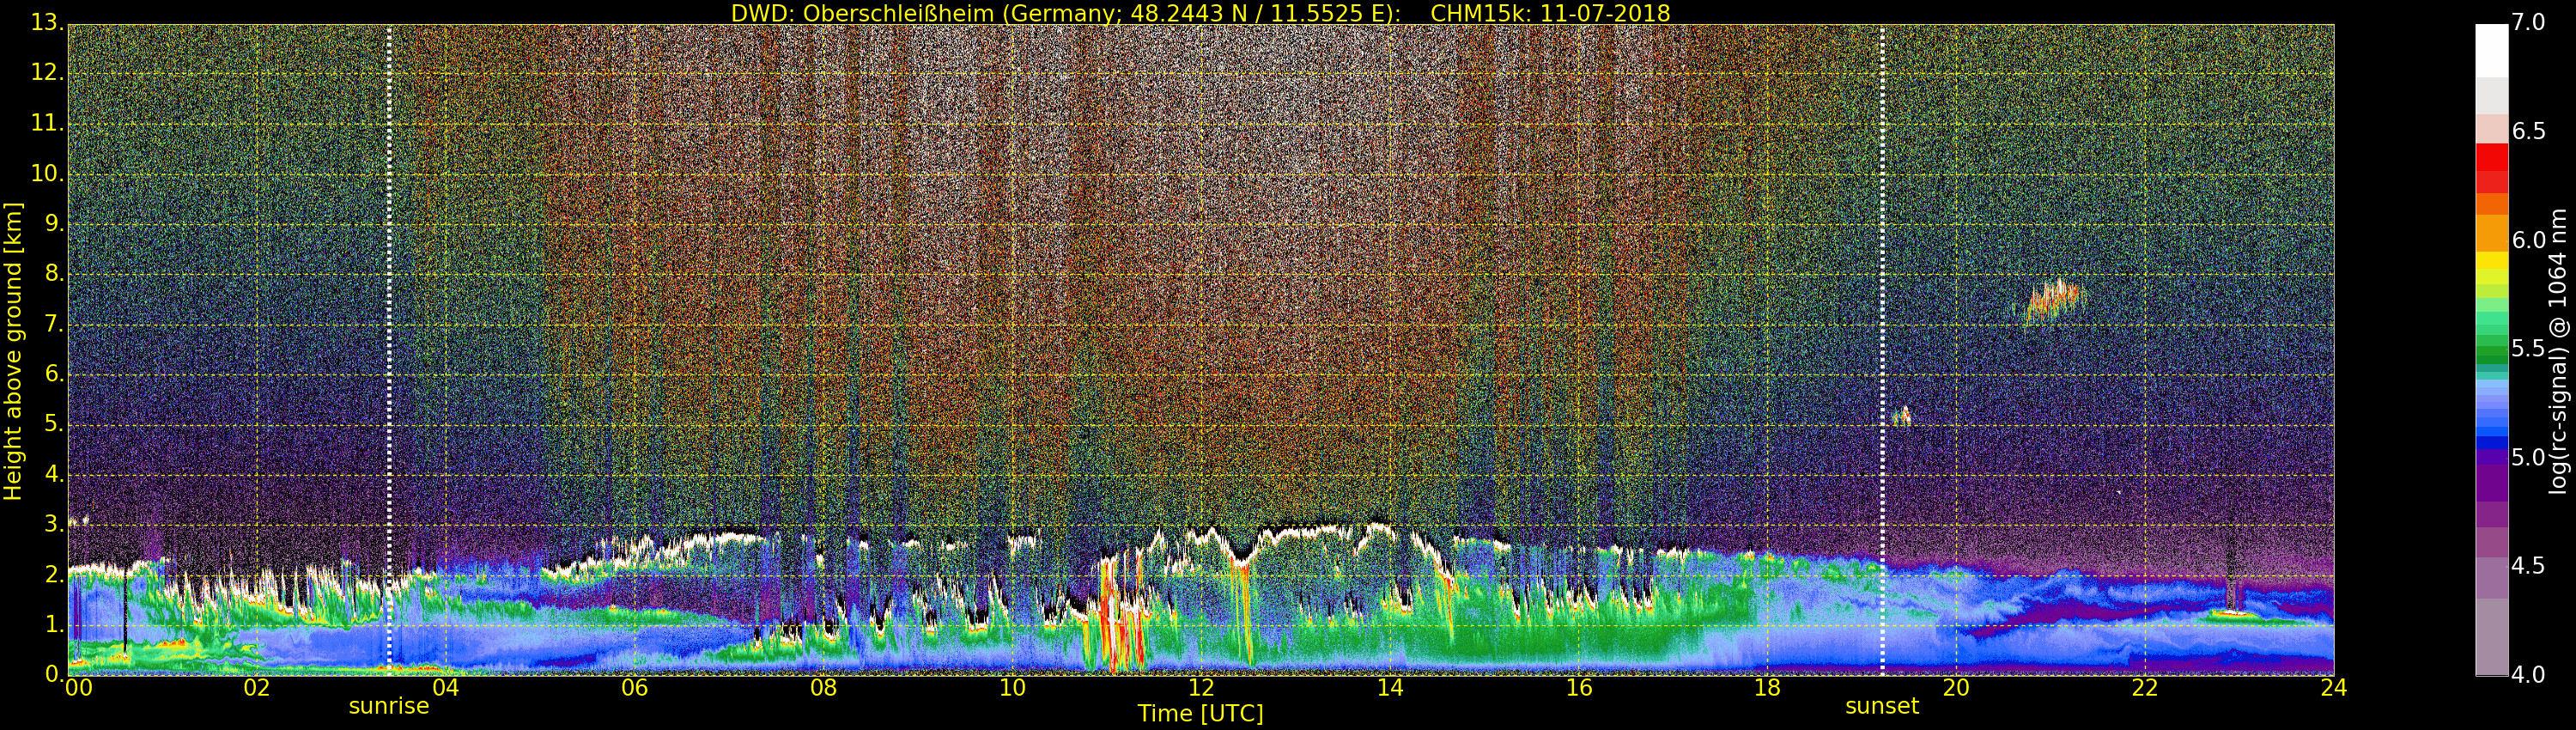The image size is (2576, 730).
Task: Click the 3 km tick label on the height axis
Action: point(54,524)
